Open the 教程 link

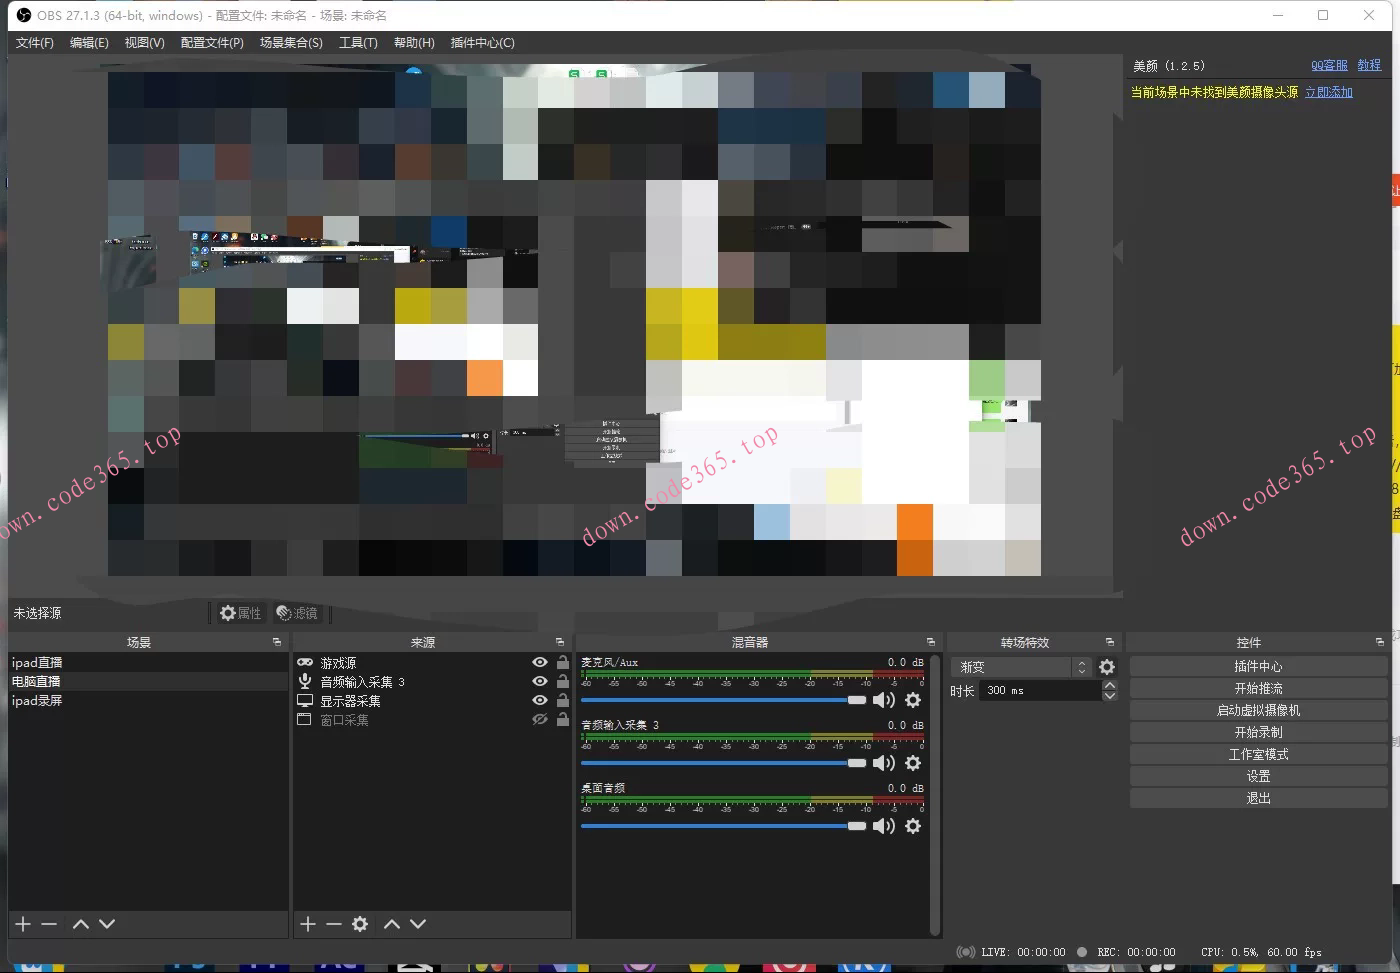click(1369, 65)
